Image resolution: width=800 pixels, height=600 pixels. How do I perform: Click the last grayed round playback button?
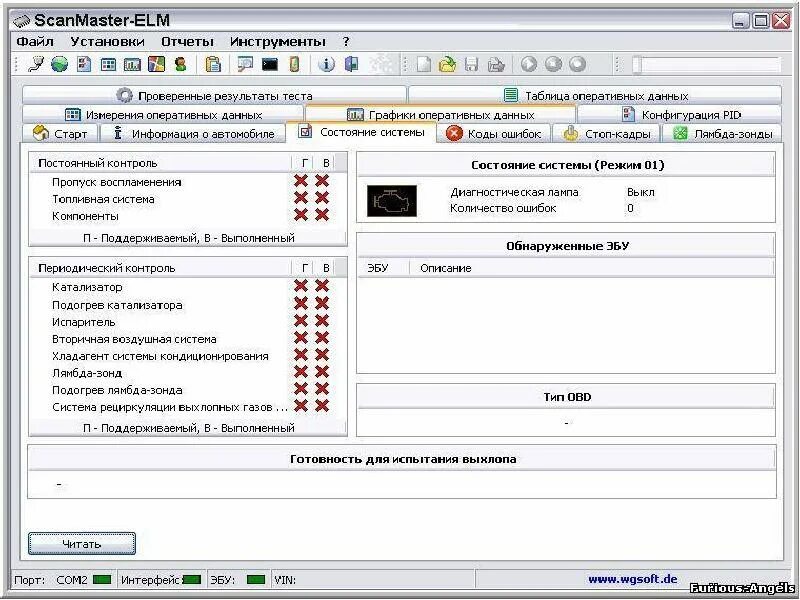click(577, 64)
